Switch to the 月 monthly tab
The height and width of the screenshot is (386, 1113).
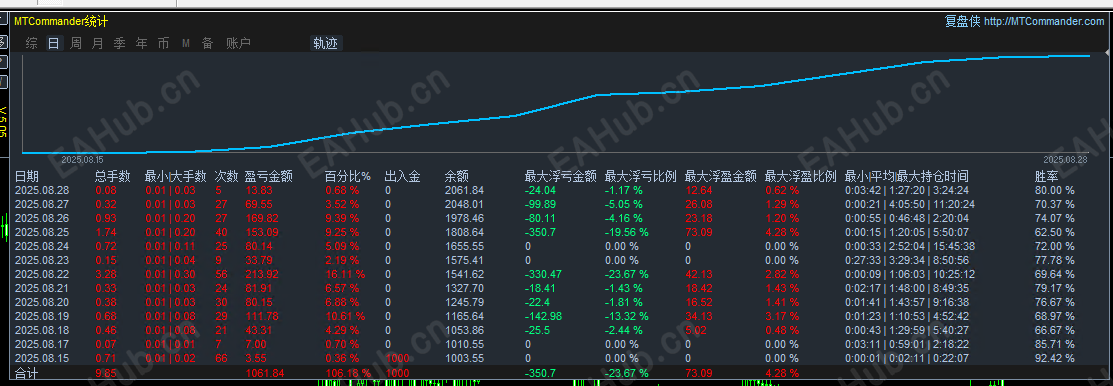pos(97,43)
